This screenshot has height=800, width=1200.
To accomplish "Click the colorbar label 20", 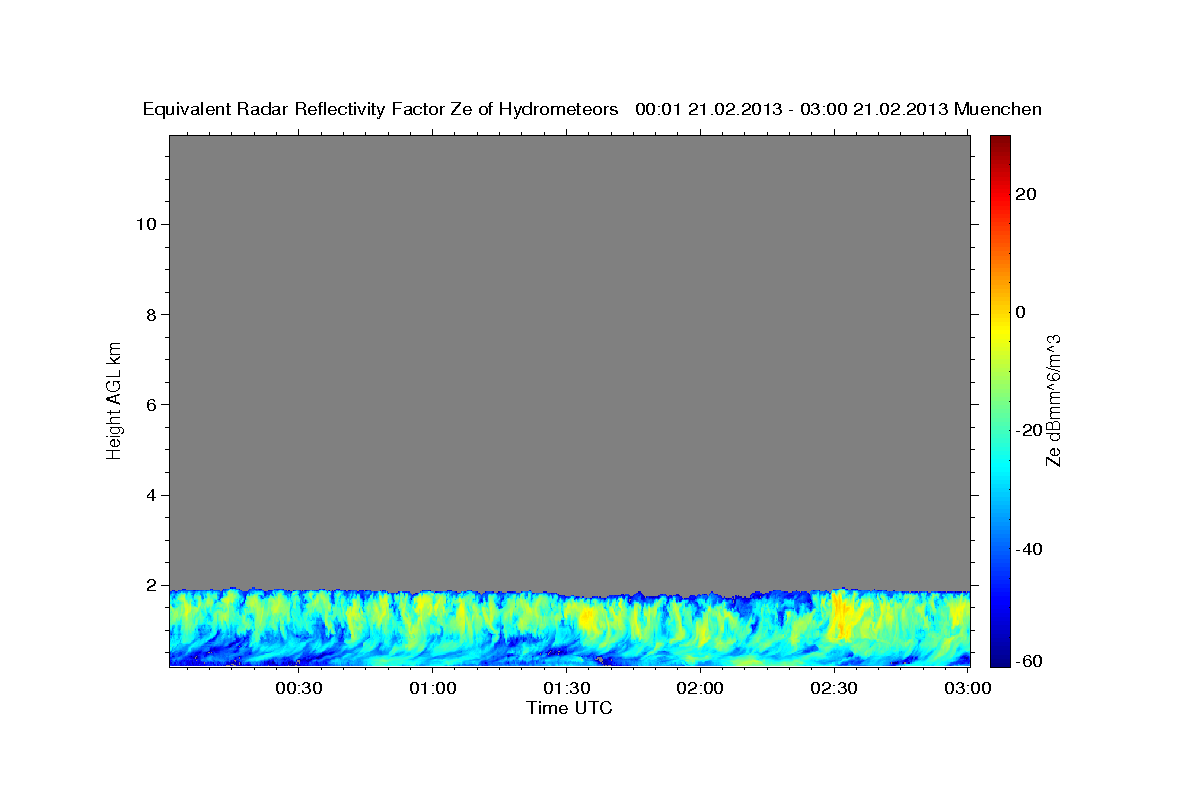I will click(x=1026, y=194).
